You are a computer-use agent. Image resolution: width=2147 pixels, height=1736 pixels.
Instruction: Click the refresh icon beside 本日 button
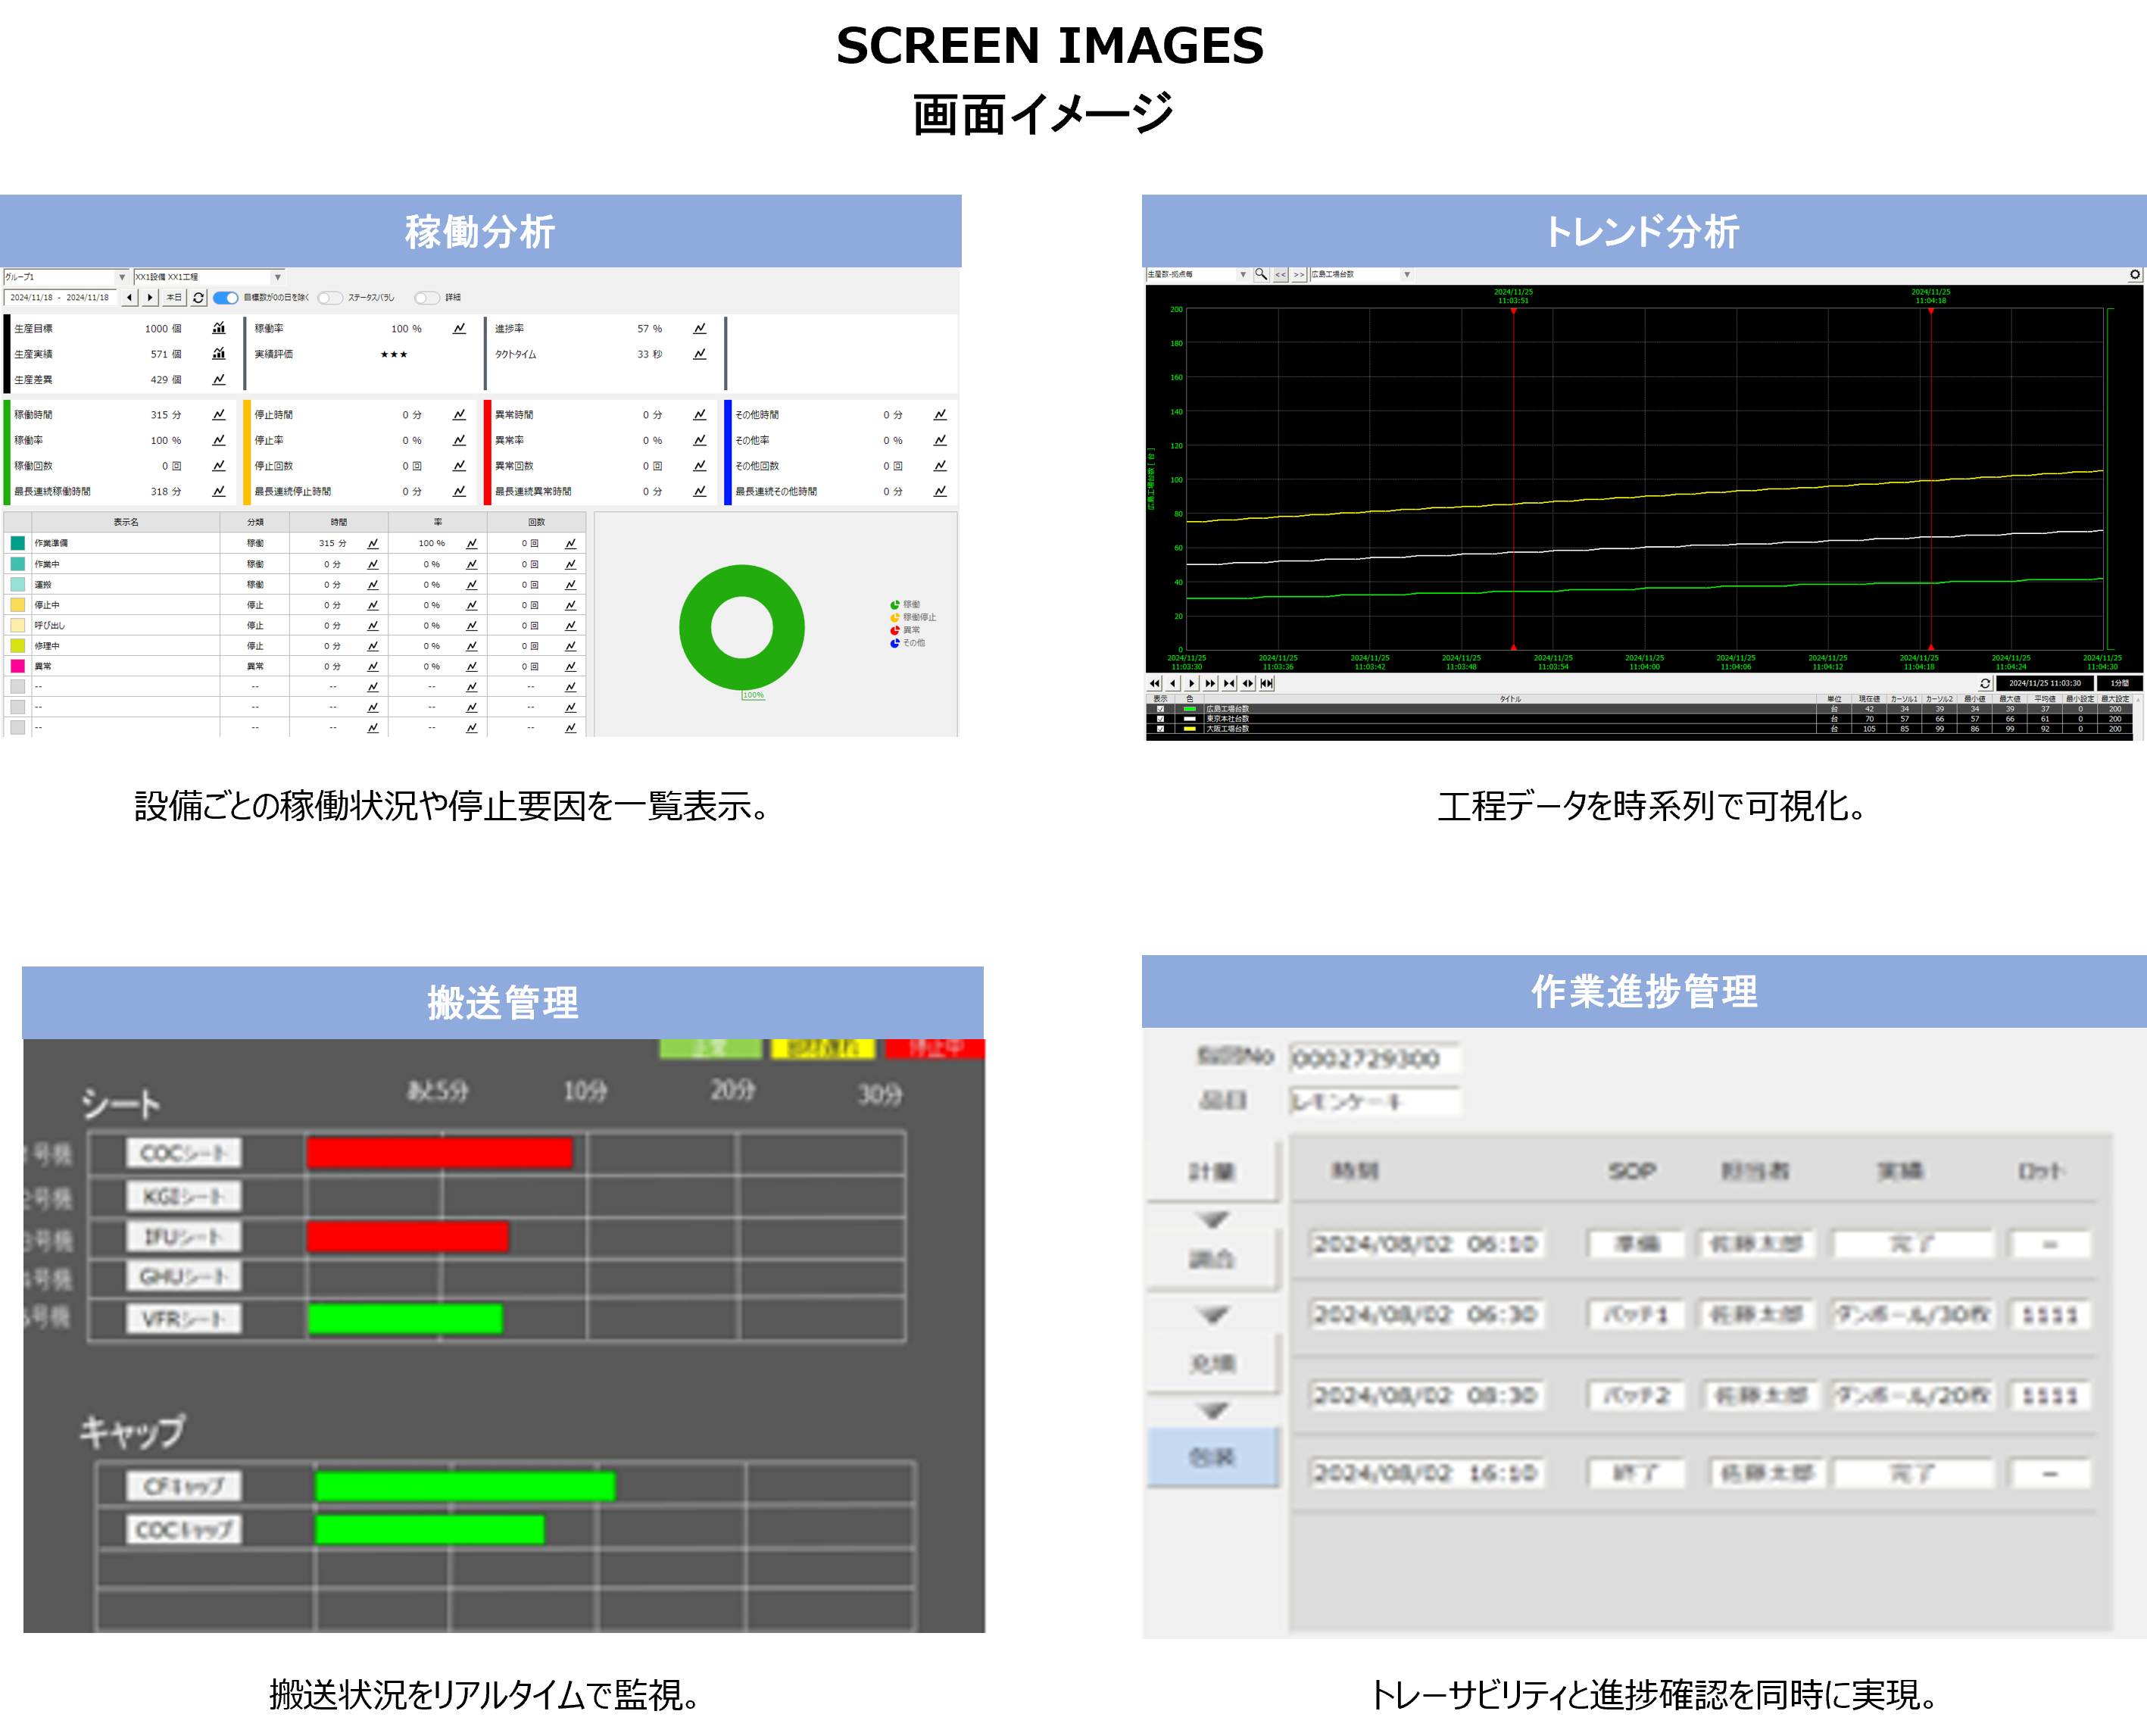coord(198,297)
